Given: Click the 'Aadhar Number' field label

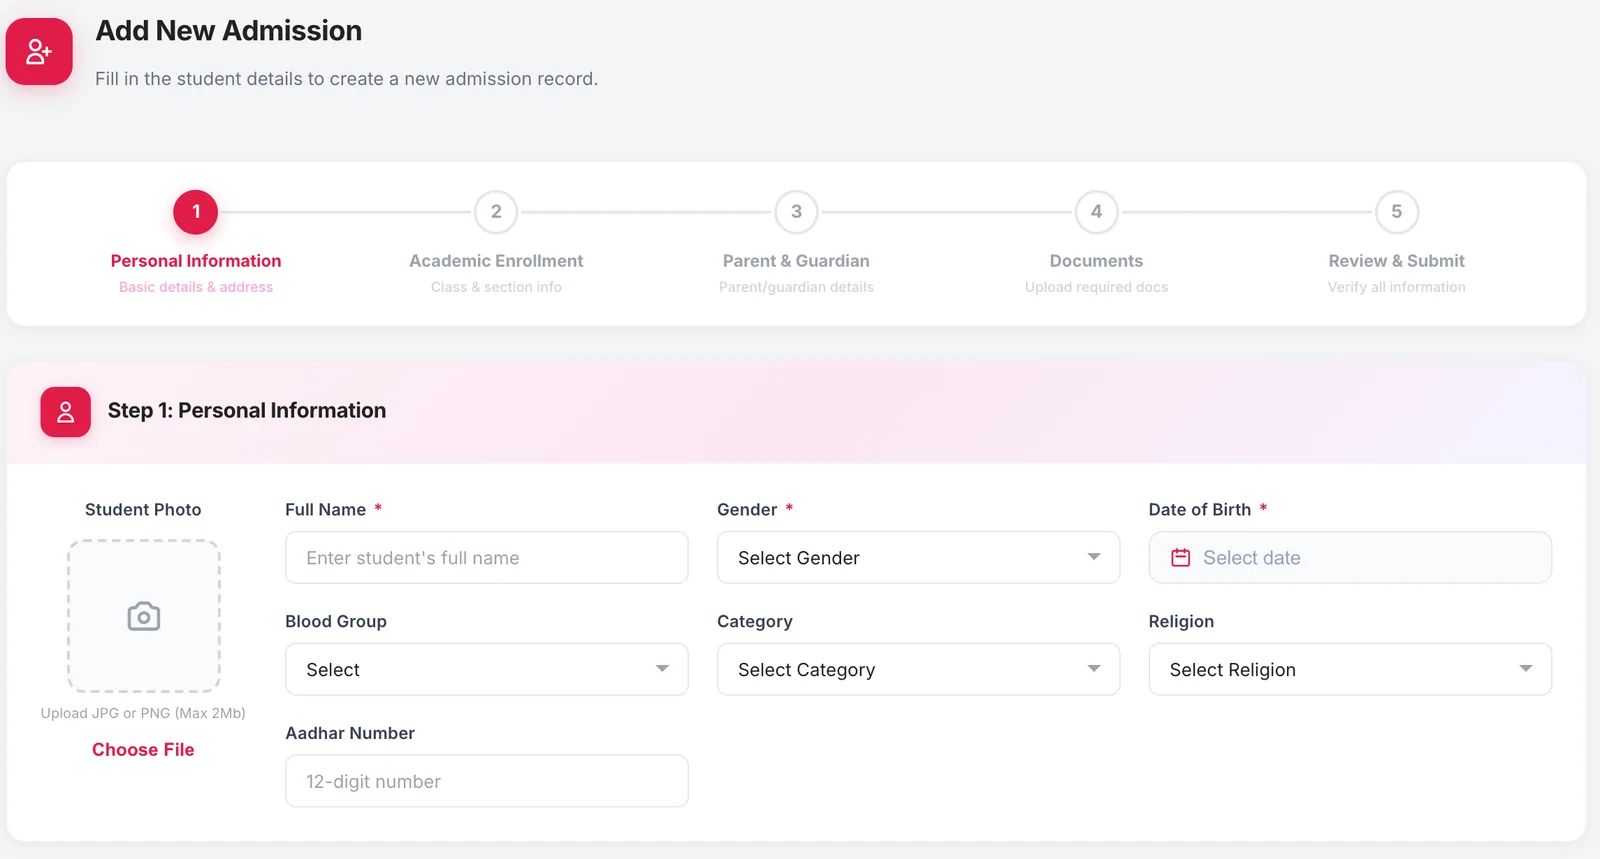Looking at the screenshot, I should click(350, 733).
